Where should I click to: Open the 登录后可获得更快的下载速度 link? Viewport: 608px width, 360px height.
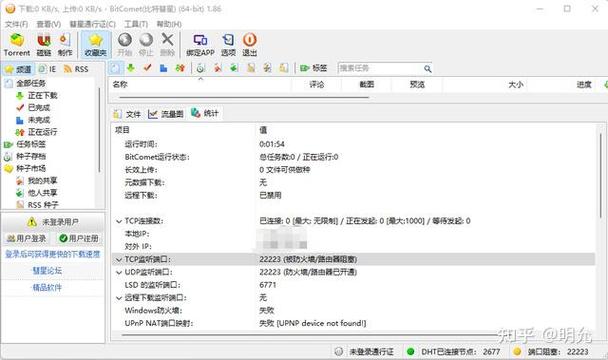(53, 254)
